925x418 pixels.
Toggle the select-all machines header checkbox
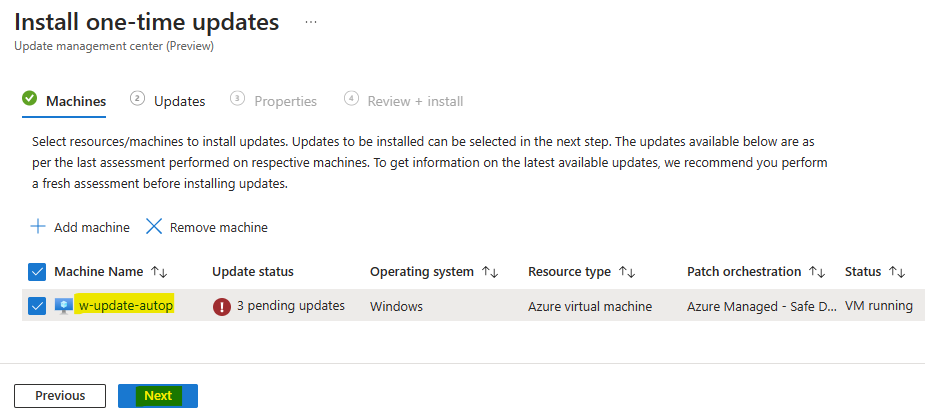pos(37,272)
